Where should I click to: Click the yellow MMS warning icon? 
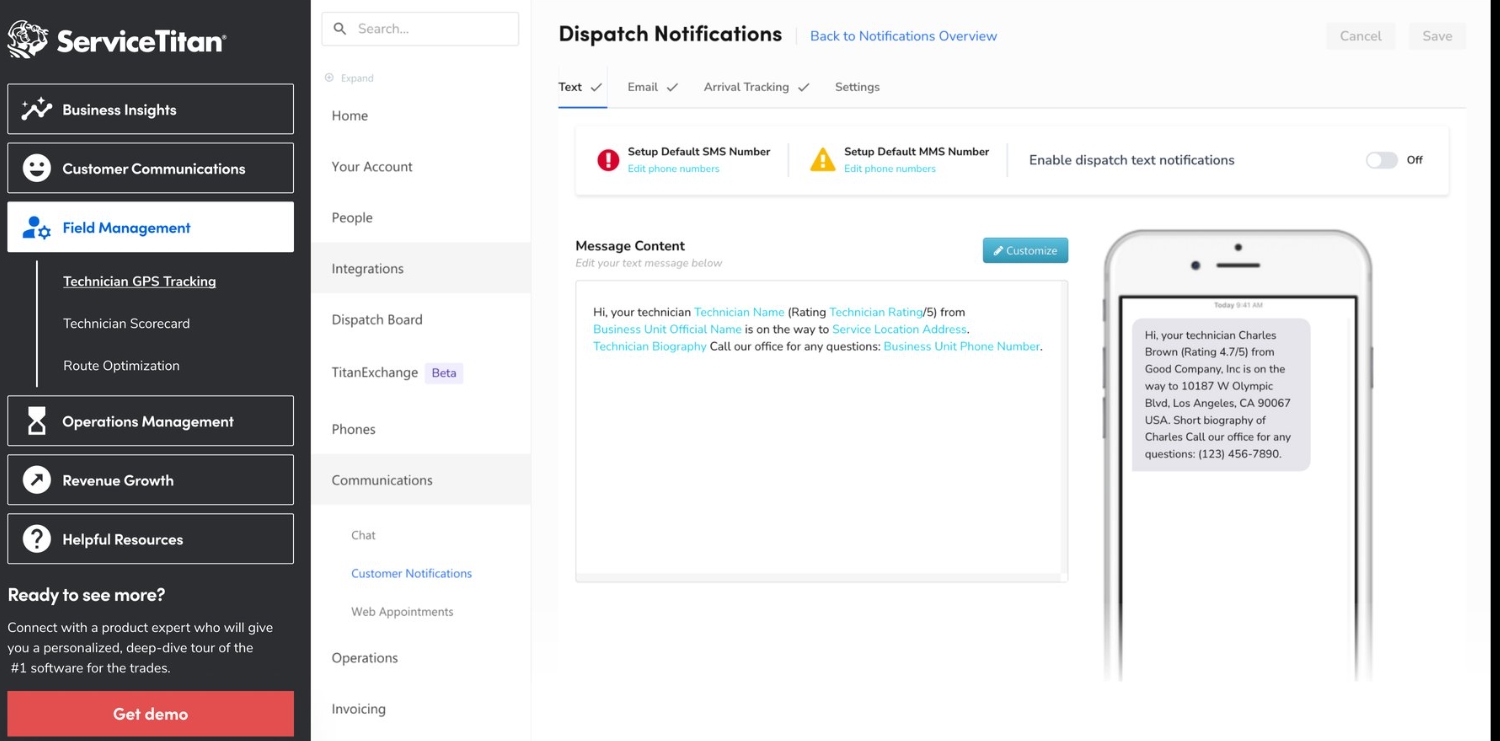coord(822,160)
